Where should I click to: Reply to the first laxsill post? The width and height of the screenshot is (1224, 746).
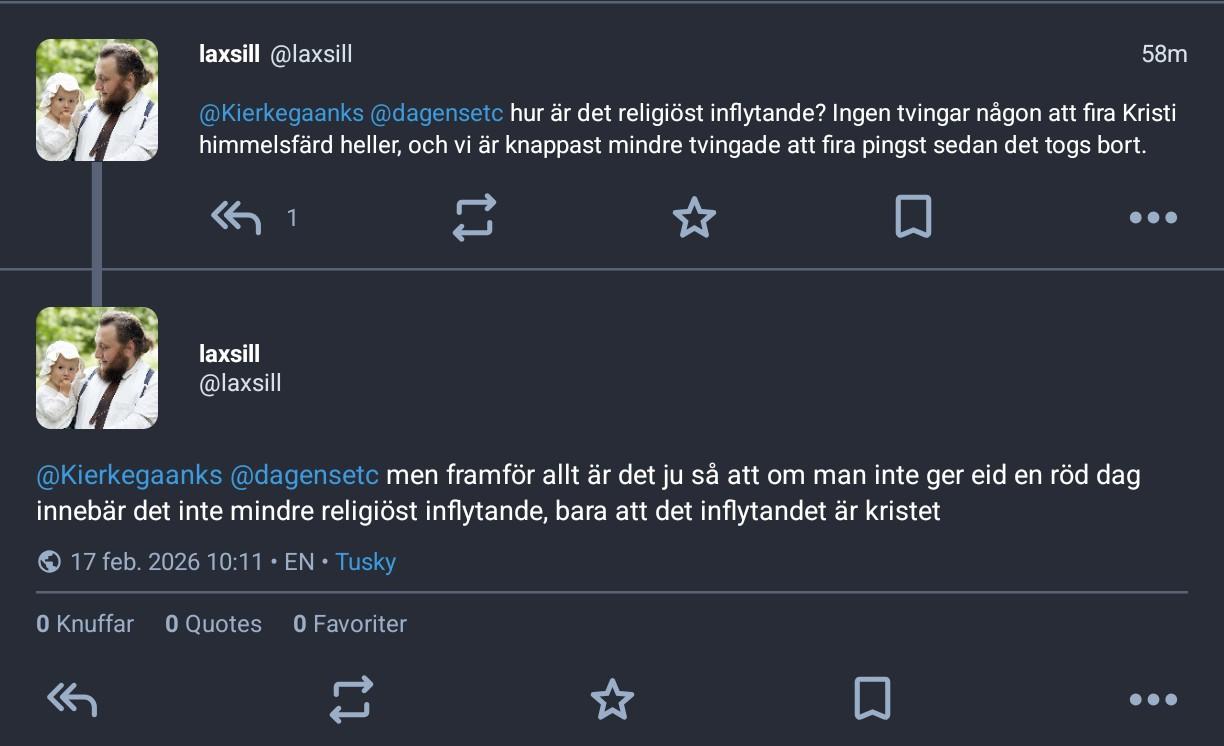point(236,217)
